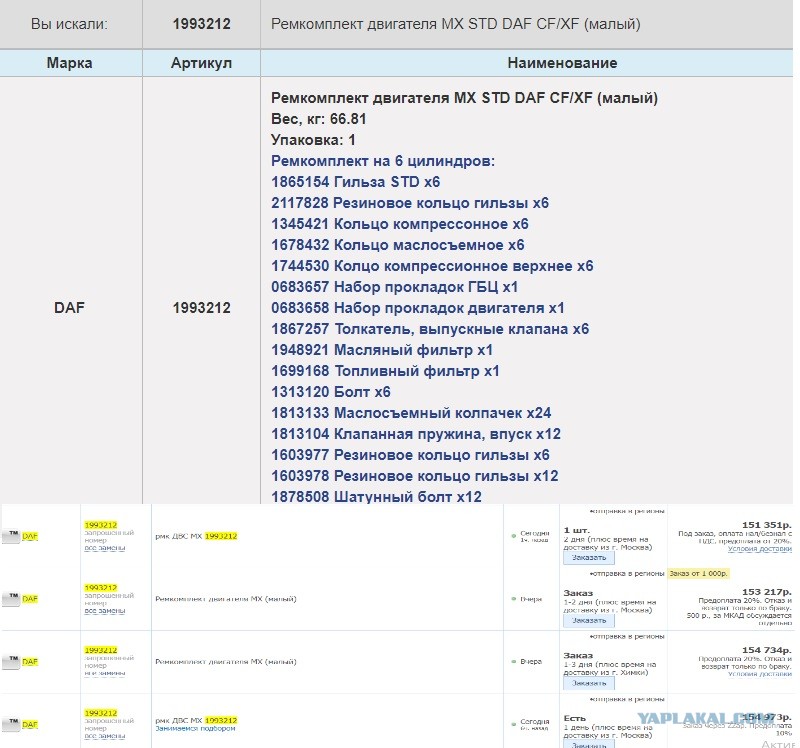
Task: Click the line '1813133 Маслосъемный колпачек x24'
Action: pyautogui.click(x=411, y=413)
